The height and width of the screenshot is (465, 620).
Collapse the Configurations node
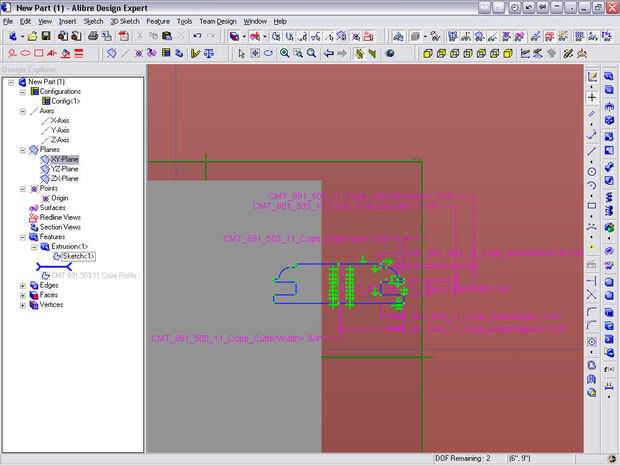(x=23, y=92)
